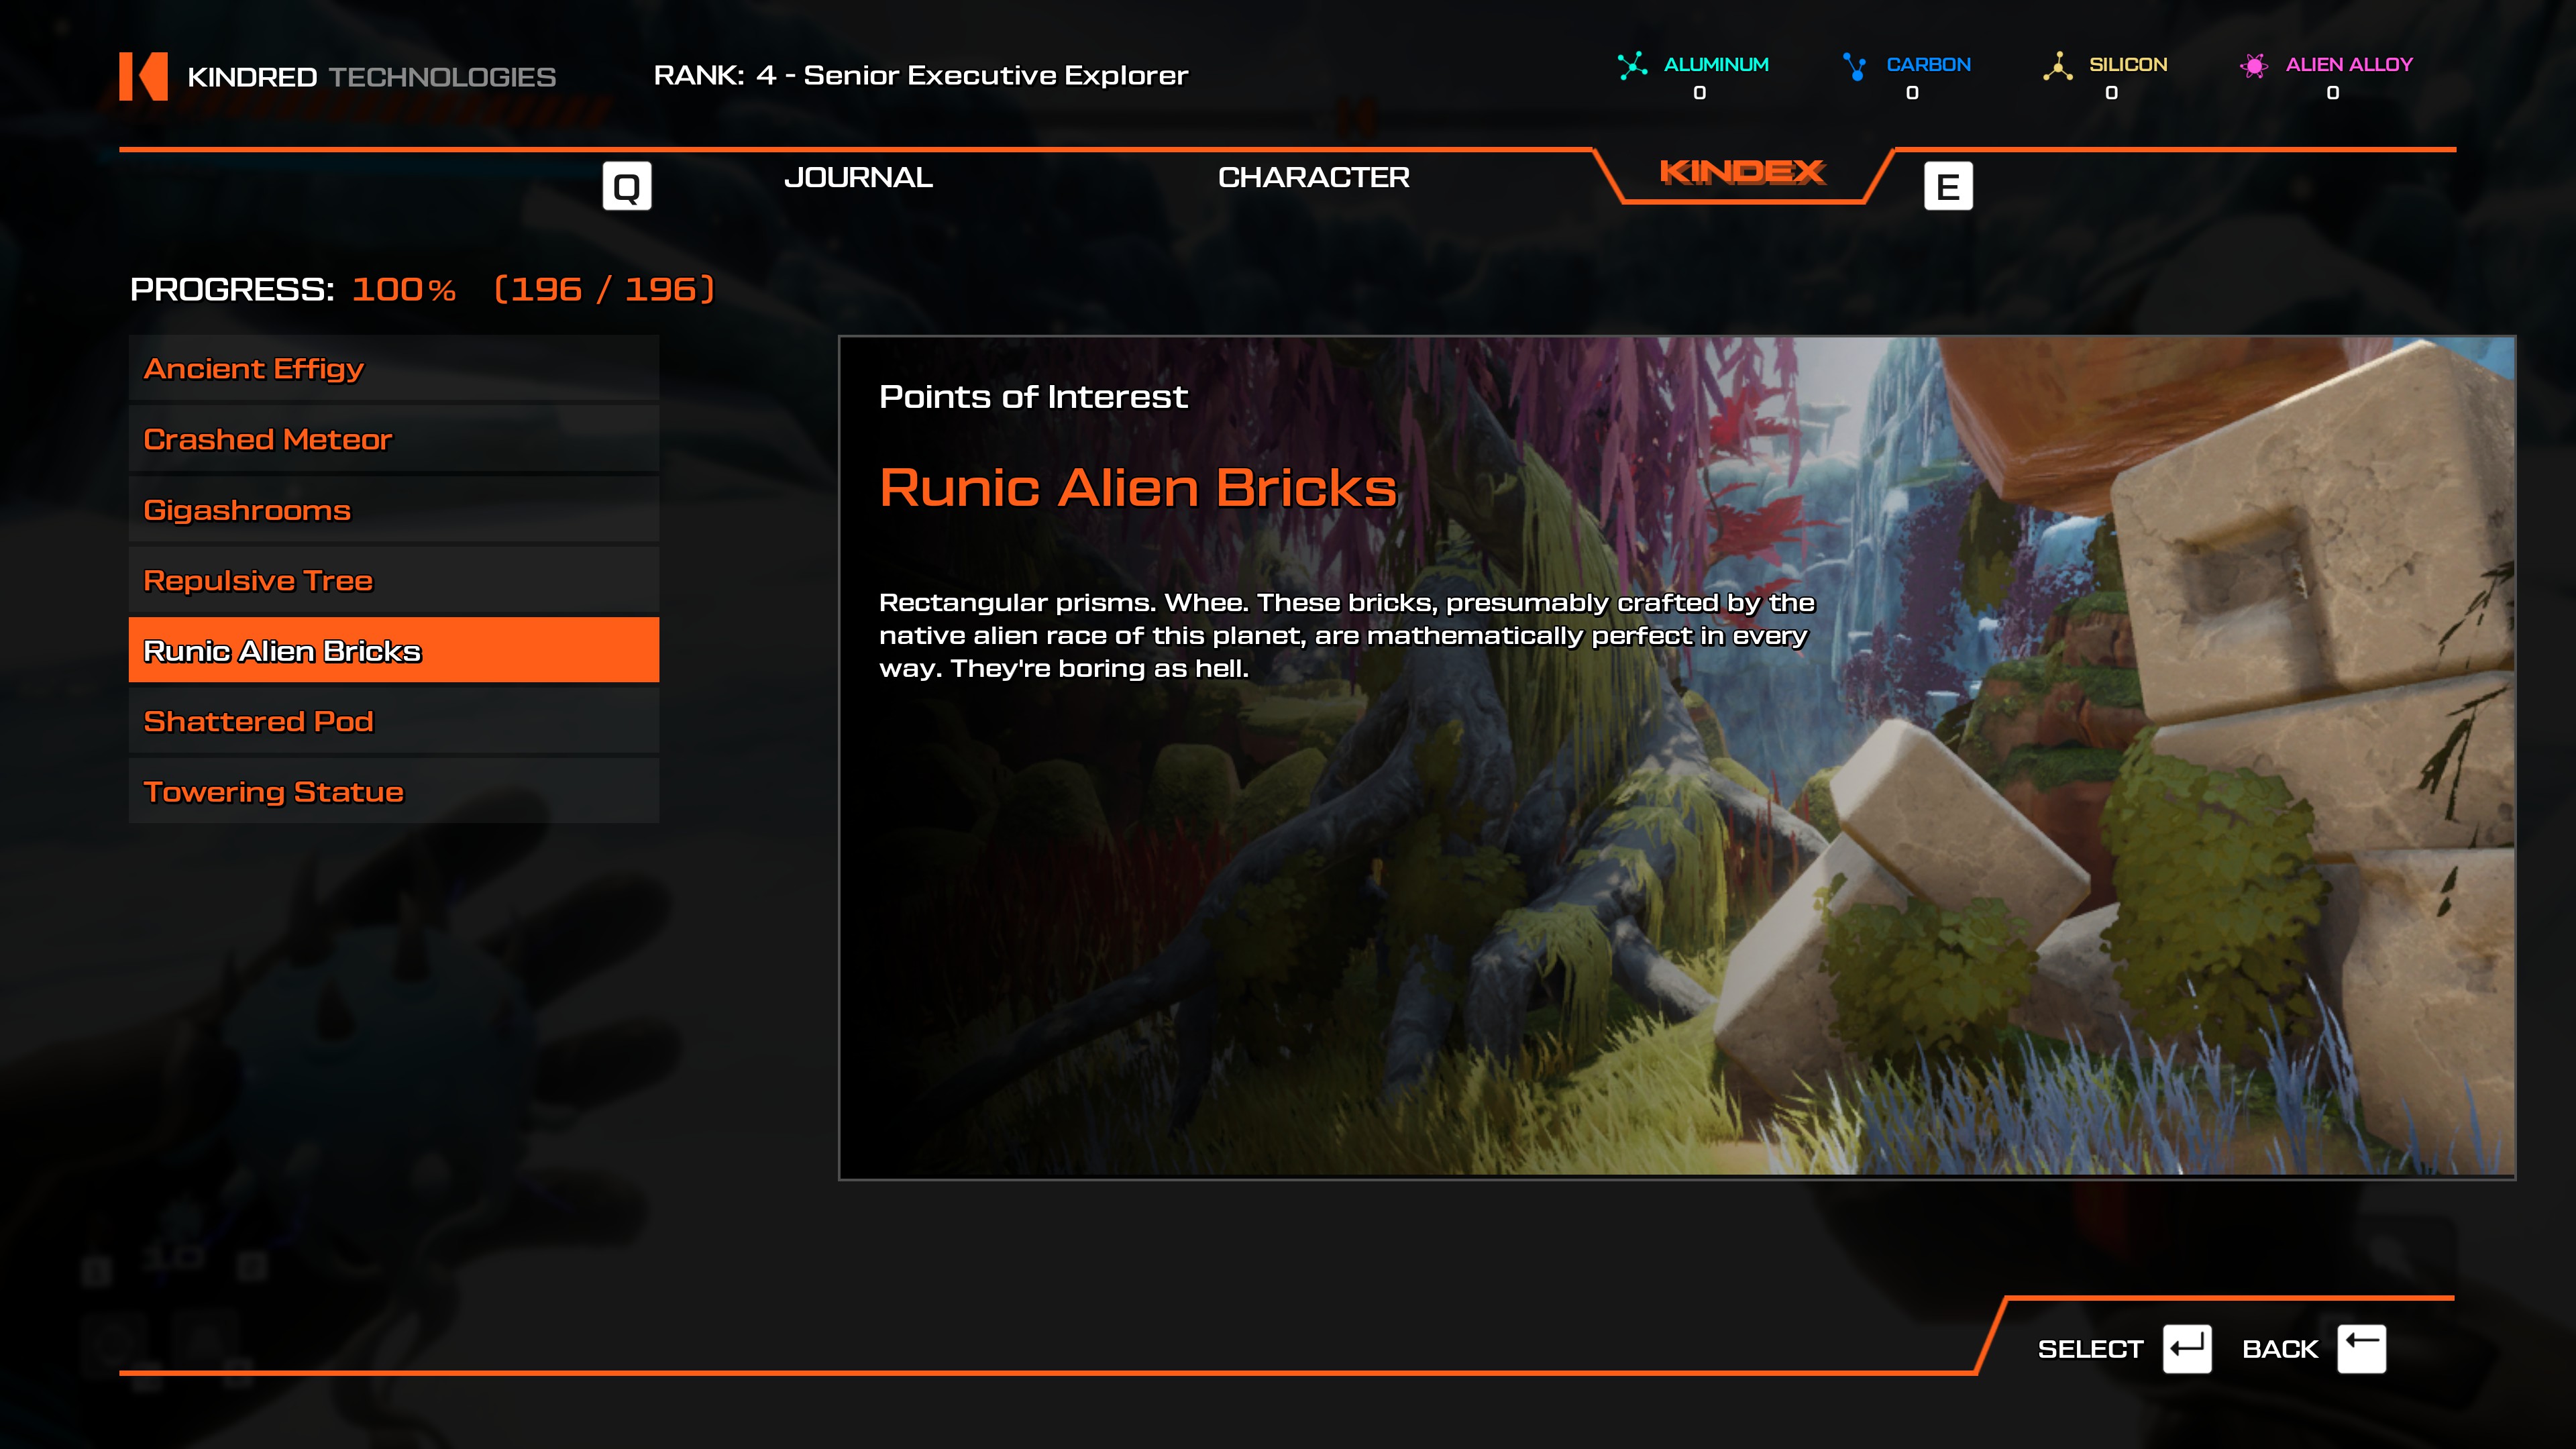
Task: Open the Gigashrooms entry
Action: click(x=394, y=510)
